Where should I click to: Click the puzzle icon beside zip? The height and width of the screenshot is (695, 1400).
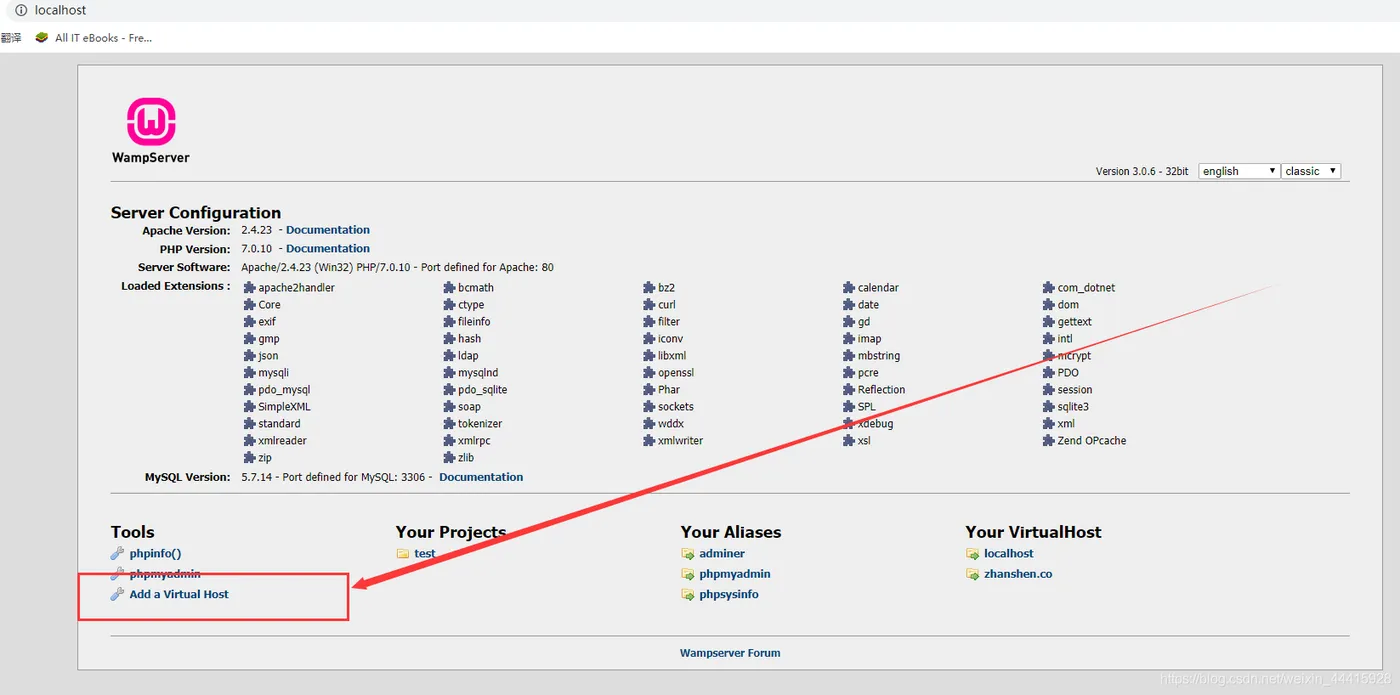(250, 458)
